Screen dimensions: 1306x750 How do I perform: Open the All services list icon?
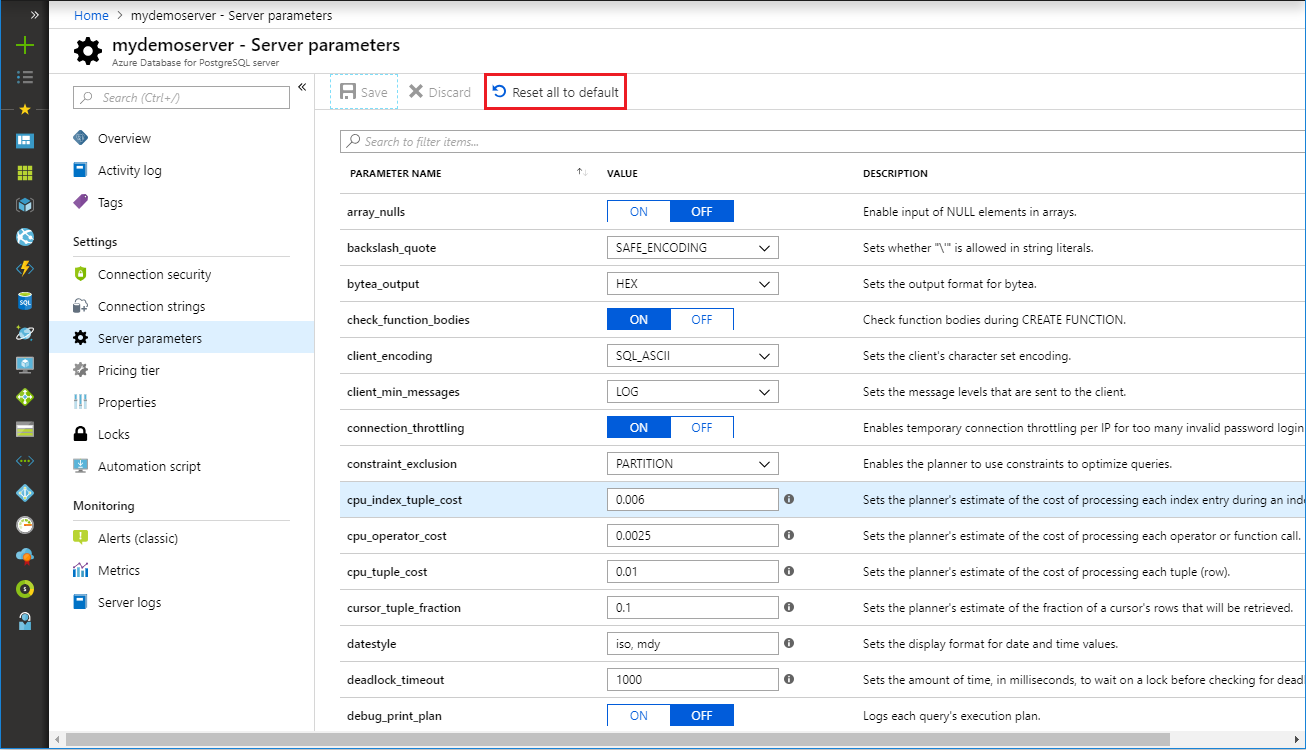tap(25, 77)
